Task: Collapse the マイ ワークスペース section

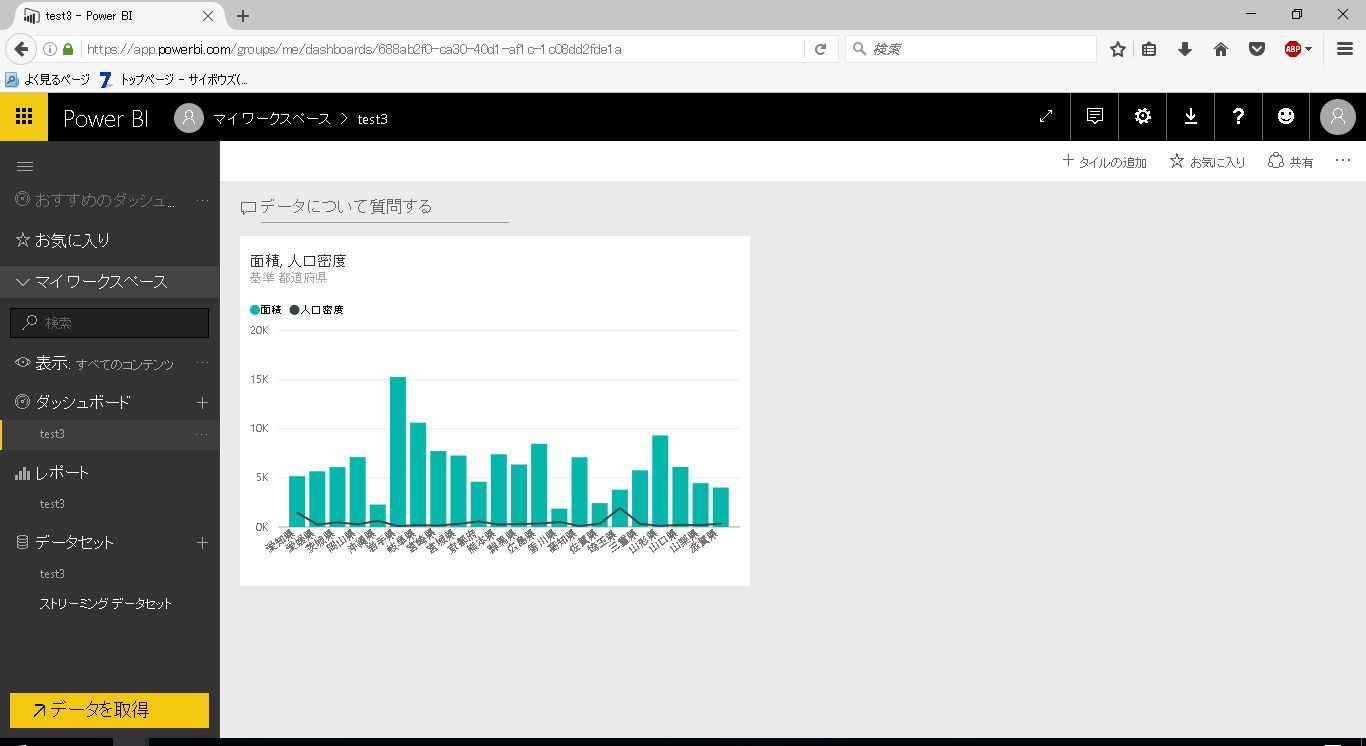Action: (x=23, y=282)
